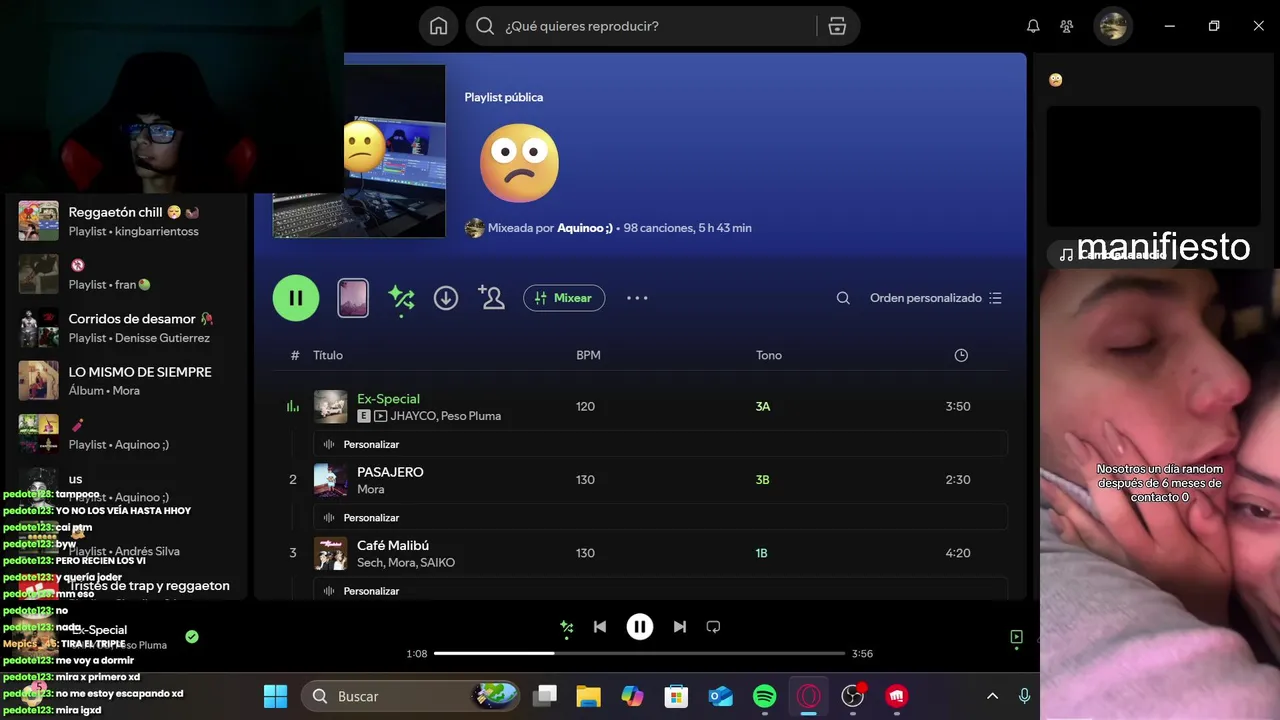Sort tracks by Tono column
The width and height of the screenshot is (1280, 720).
point(769,355)
